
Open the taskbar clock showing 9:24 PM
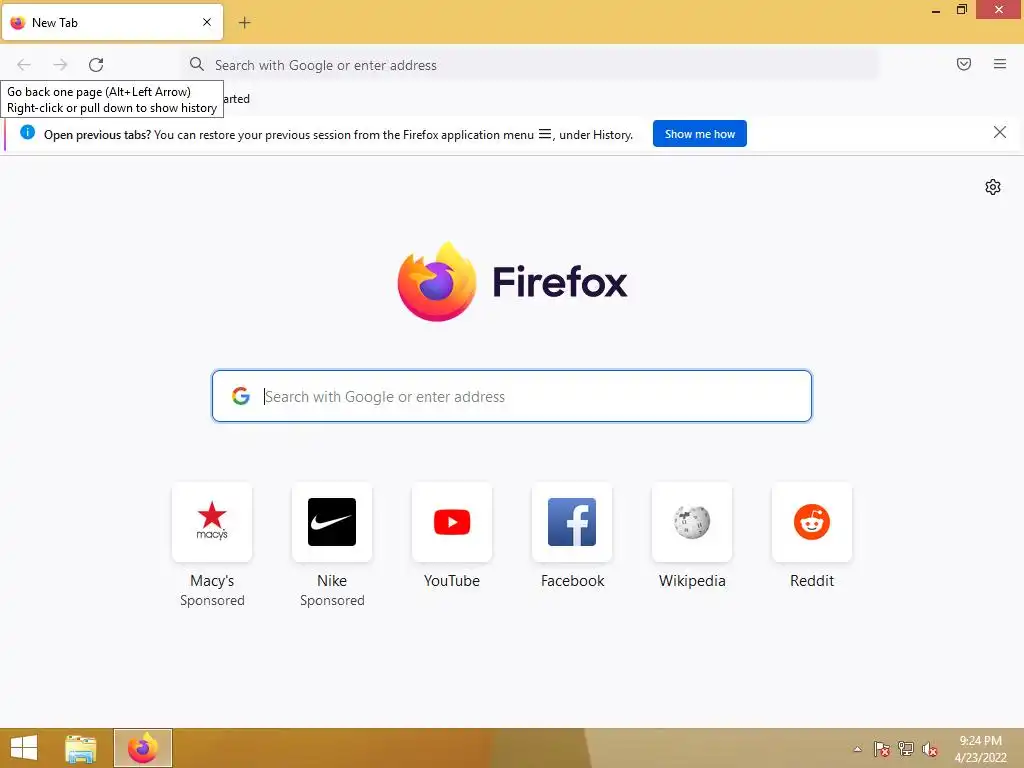pyautogui.click(x=980, y=749)
